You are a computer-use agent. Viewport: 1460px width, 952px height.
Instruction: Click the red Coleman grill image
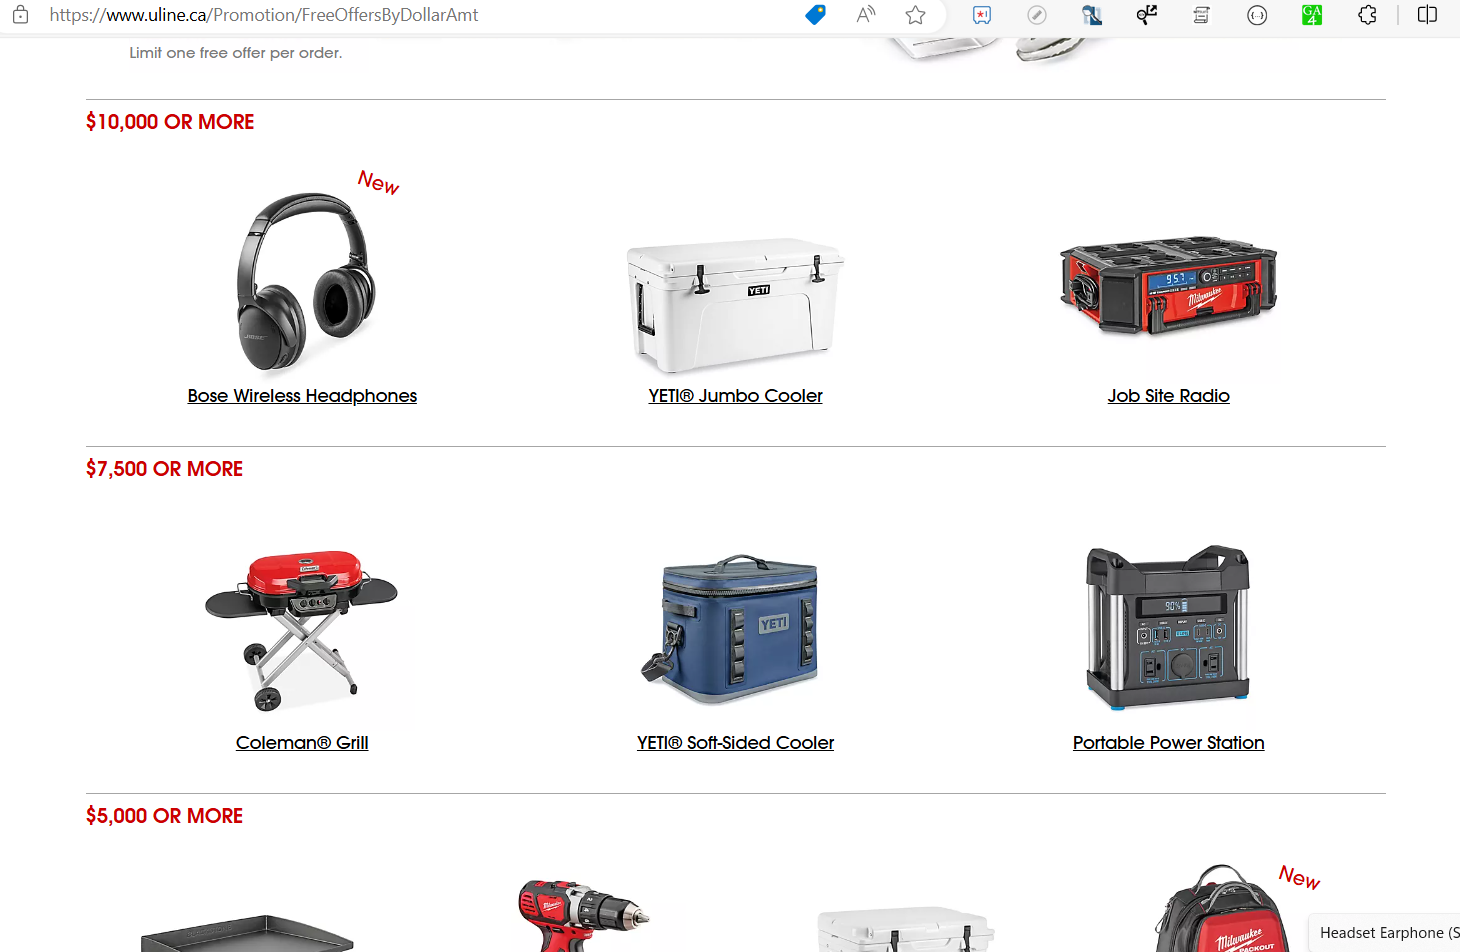tap(301, 630)
